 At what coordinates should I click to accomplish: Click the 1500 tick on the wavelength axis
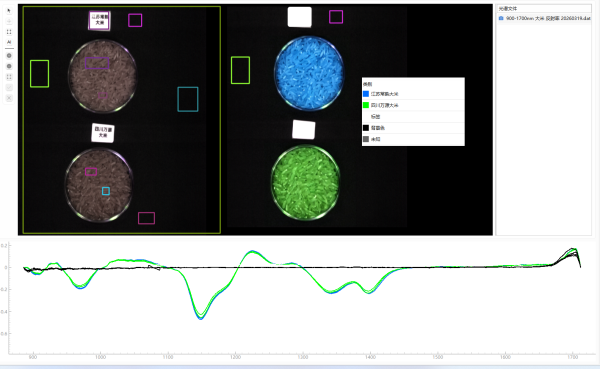[x=438, y=357]
